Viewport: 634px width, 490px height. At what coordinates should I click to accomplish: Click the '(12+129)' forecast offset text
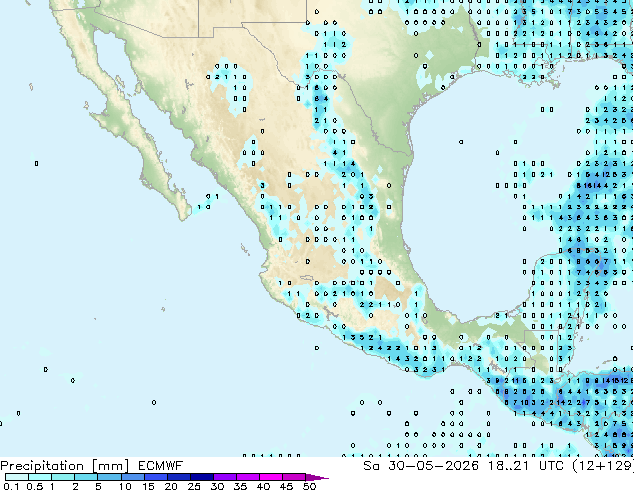tap(603, 466)
